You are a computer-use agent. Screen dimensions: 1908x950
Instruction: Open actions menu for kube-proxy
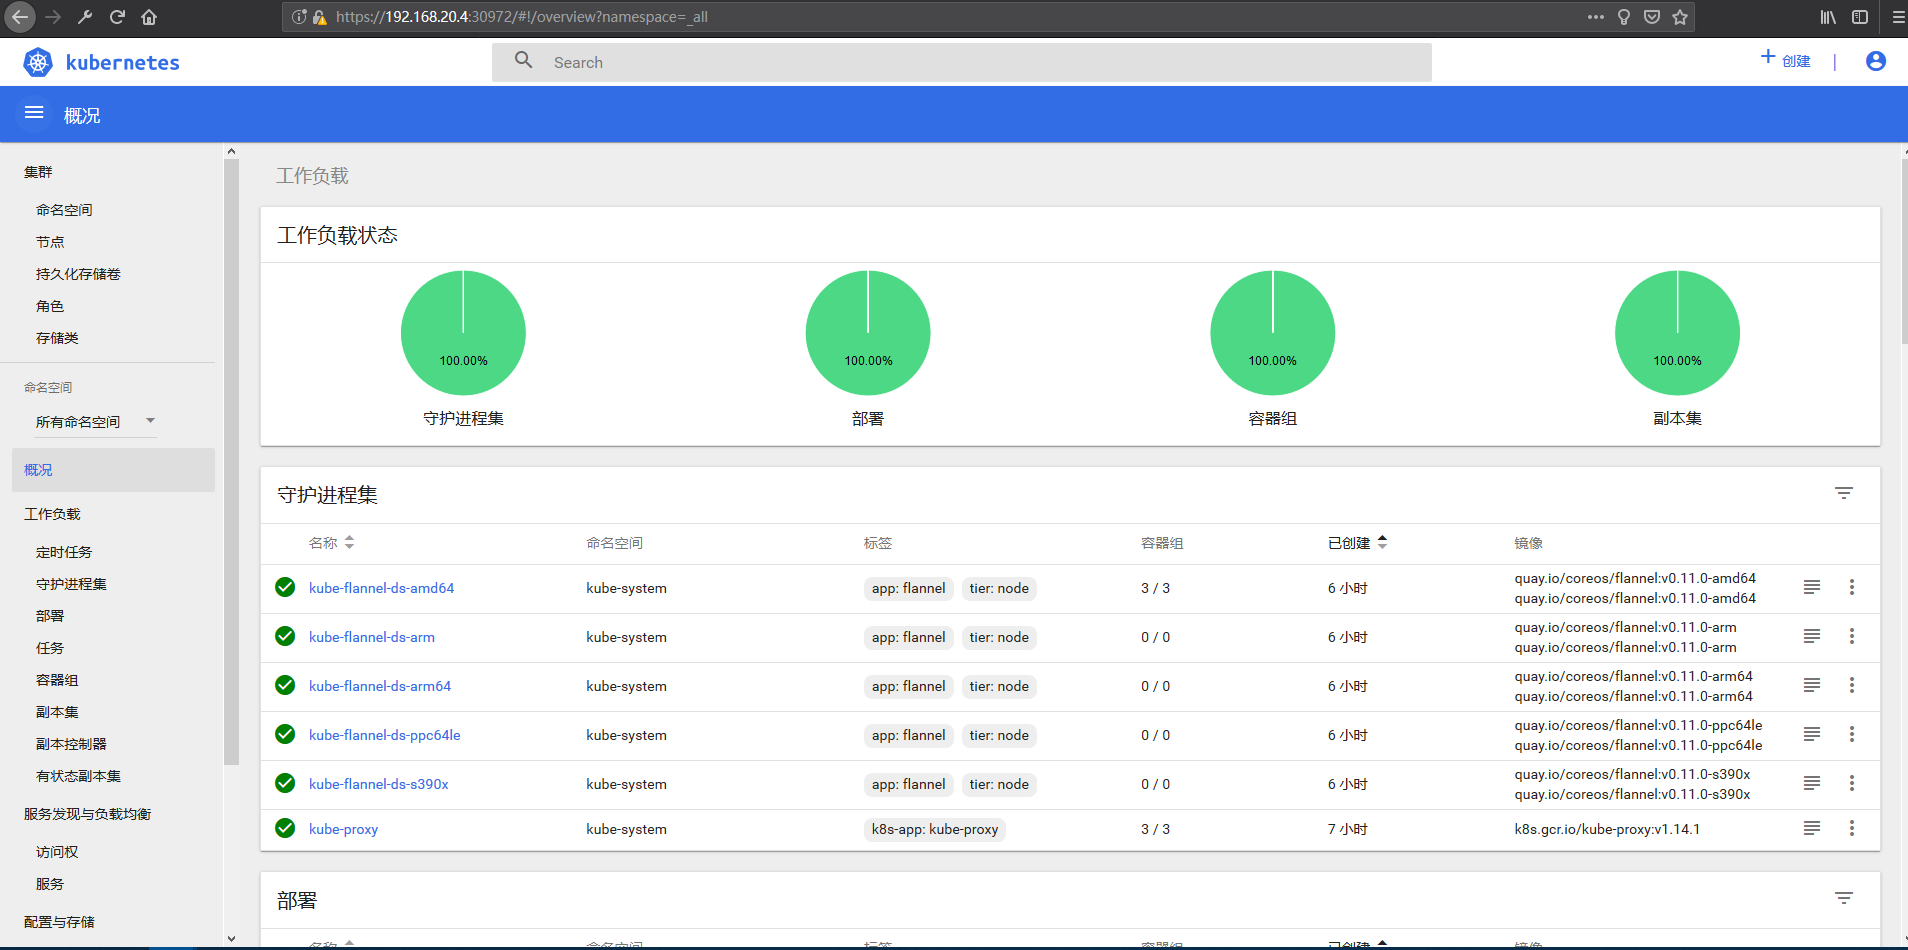[x=1851, y=828]
